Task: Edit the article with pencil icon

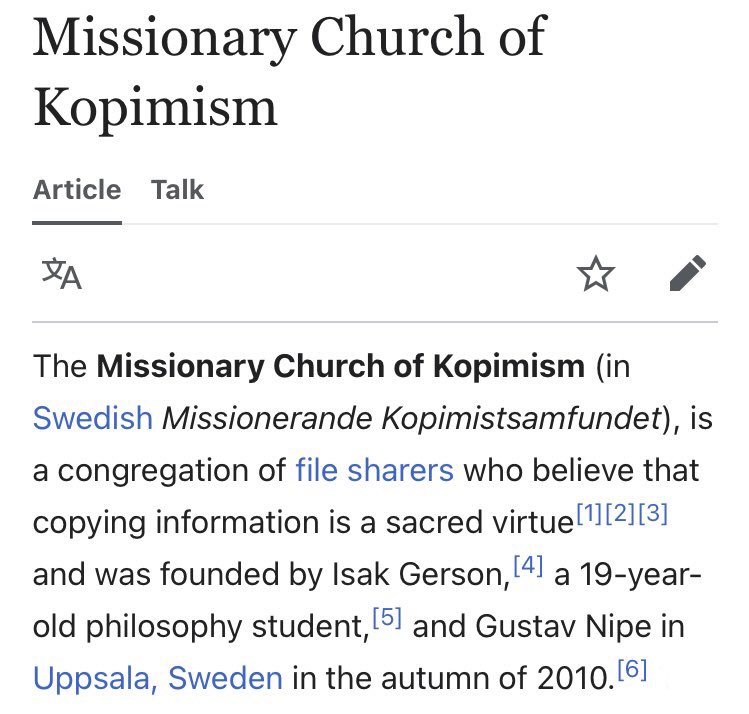Action: (x=688, y=273)
